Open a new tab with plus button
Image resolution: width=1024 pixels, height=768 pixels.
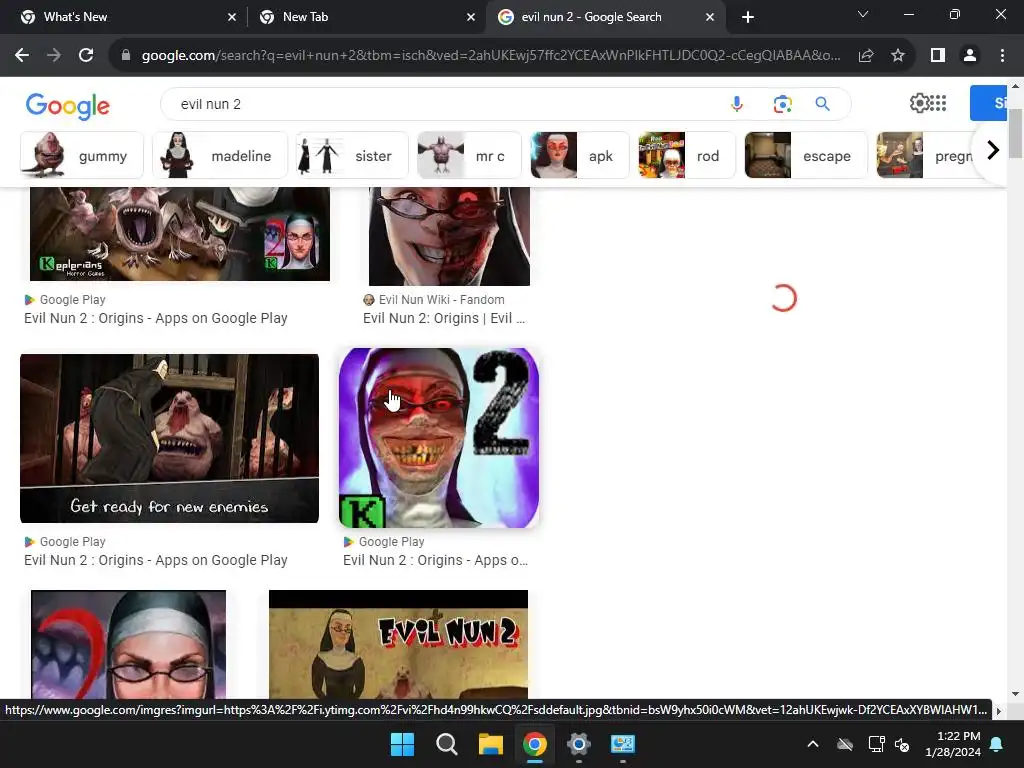pos(748,17)
